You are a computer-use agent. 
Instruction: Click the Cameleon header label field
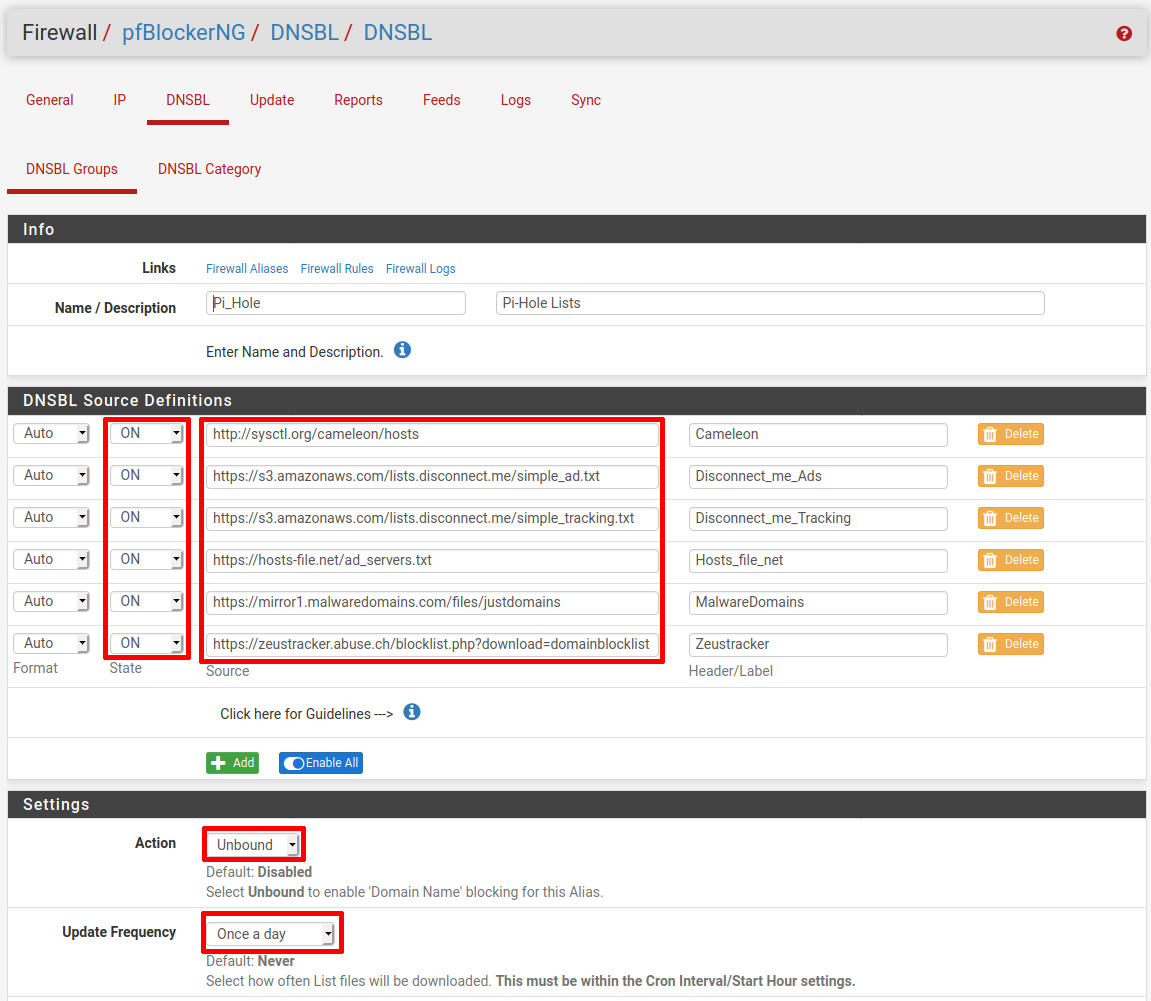818,434
